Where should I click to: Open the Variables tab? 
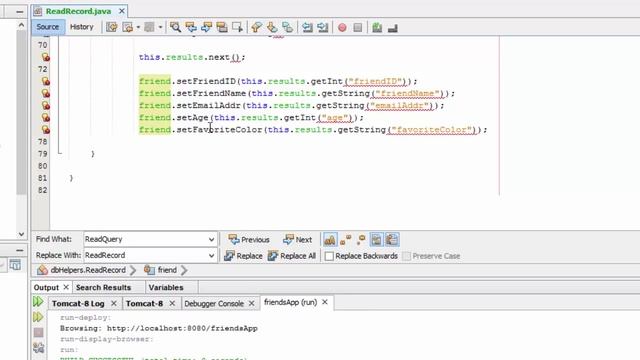166,287
